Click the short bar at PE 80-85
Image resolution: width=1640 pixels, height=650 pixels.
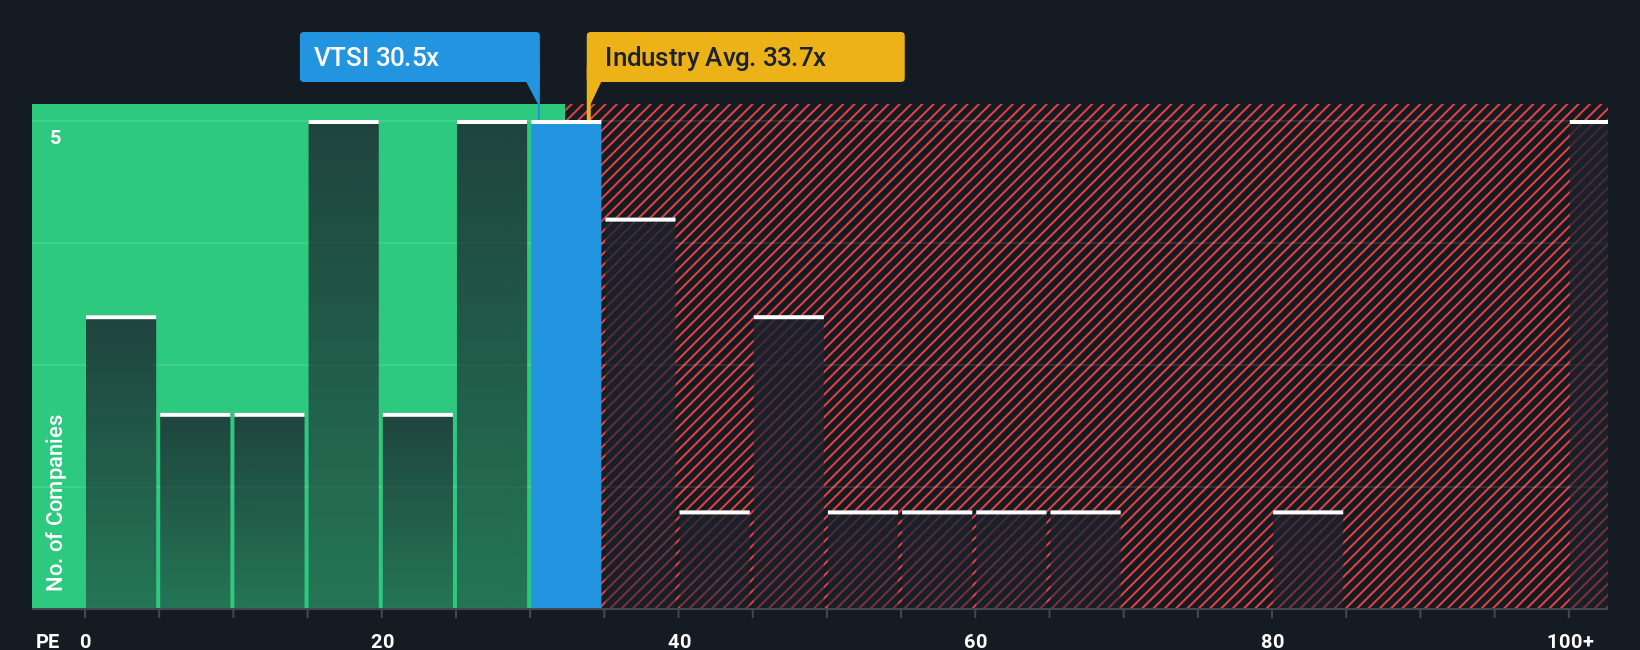click(x=1308, y=560)
